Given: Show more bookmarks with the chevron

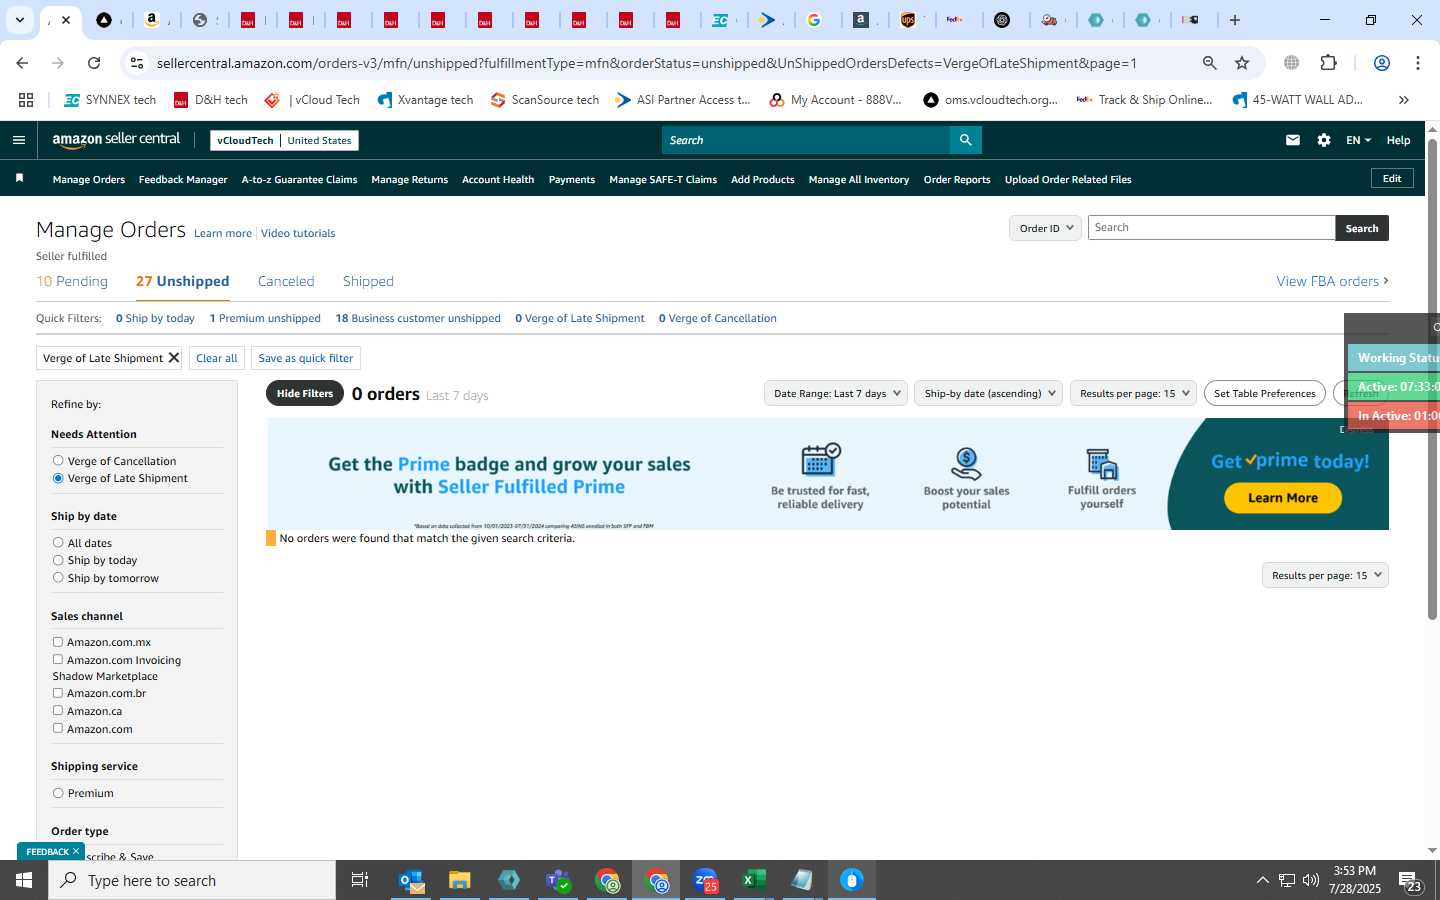Looking at the screenshot, I should [x=1404, y=100].
